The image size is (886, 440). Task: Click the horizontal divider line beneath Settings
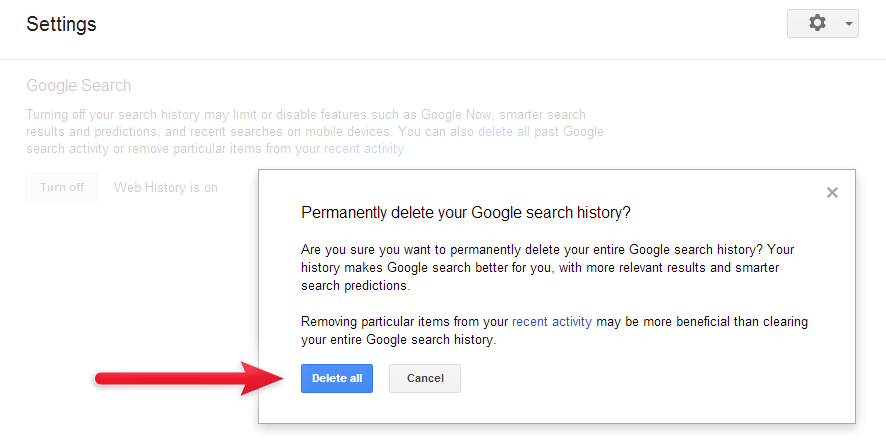tap(443, 59)
